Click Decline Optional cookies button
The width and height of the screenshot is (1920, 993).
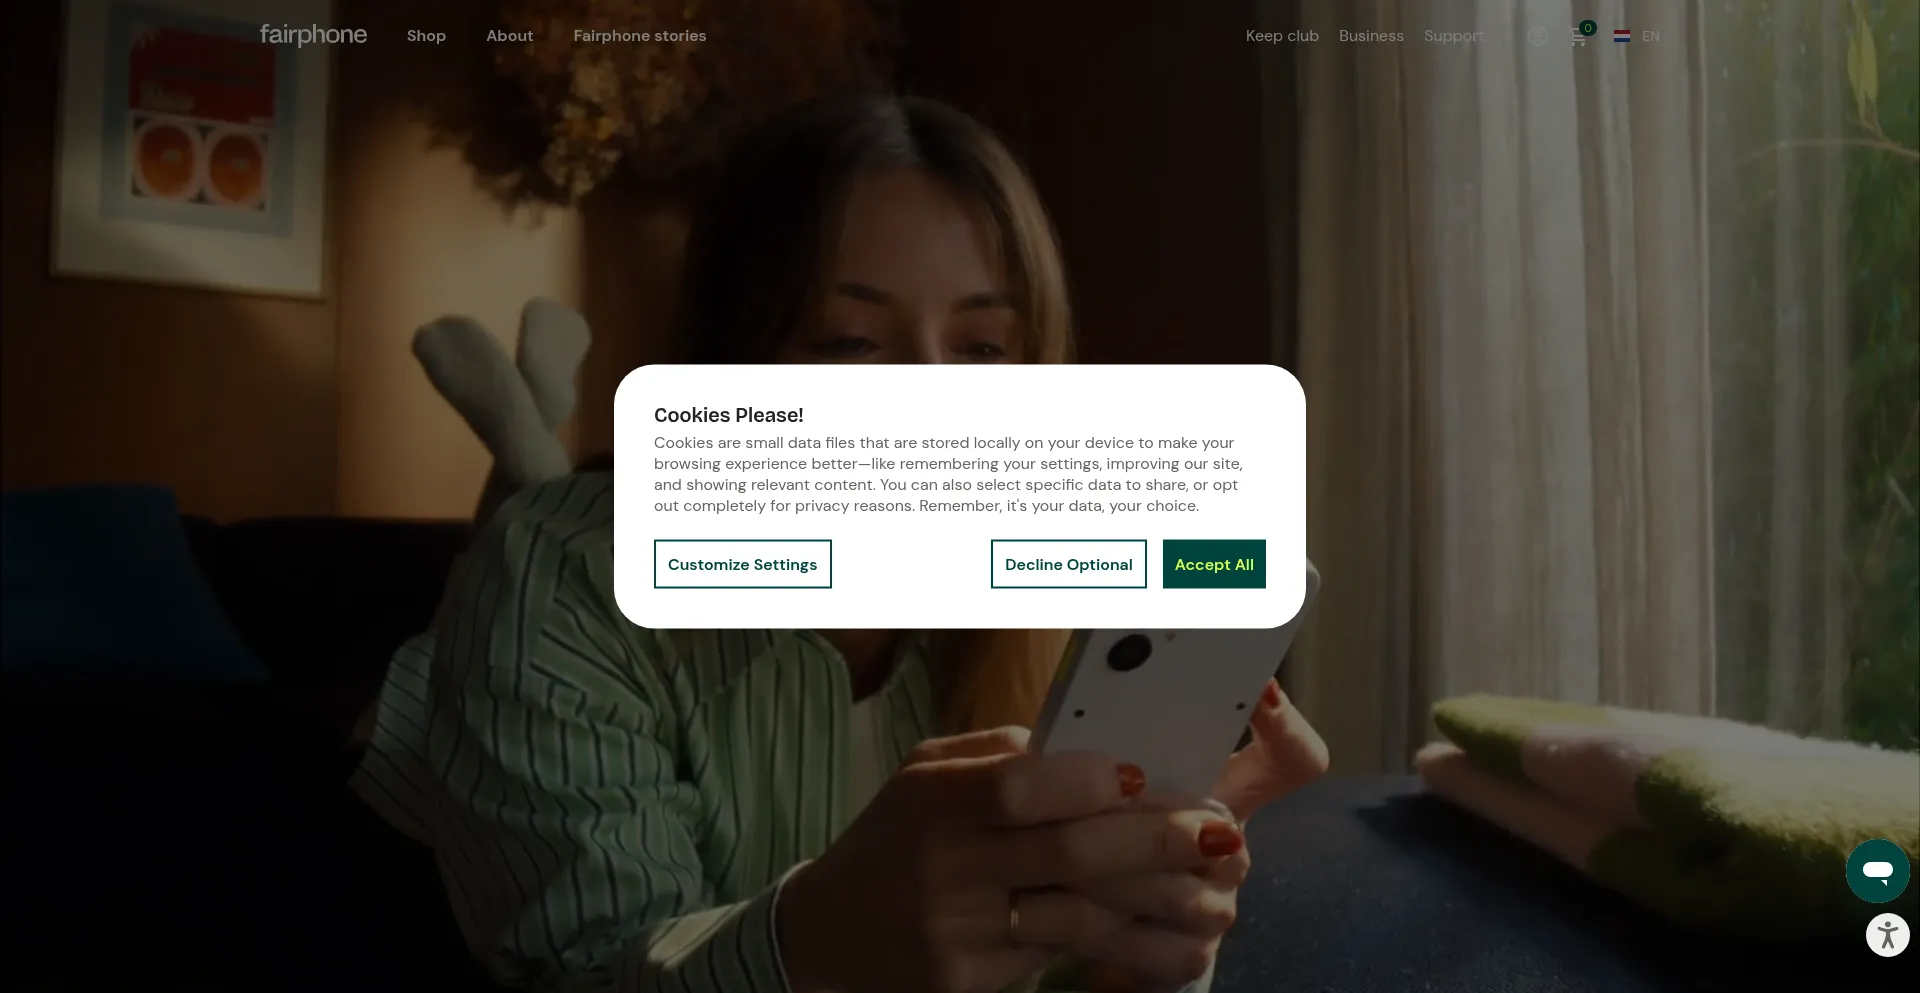(x=1068, y=564)
